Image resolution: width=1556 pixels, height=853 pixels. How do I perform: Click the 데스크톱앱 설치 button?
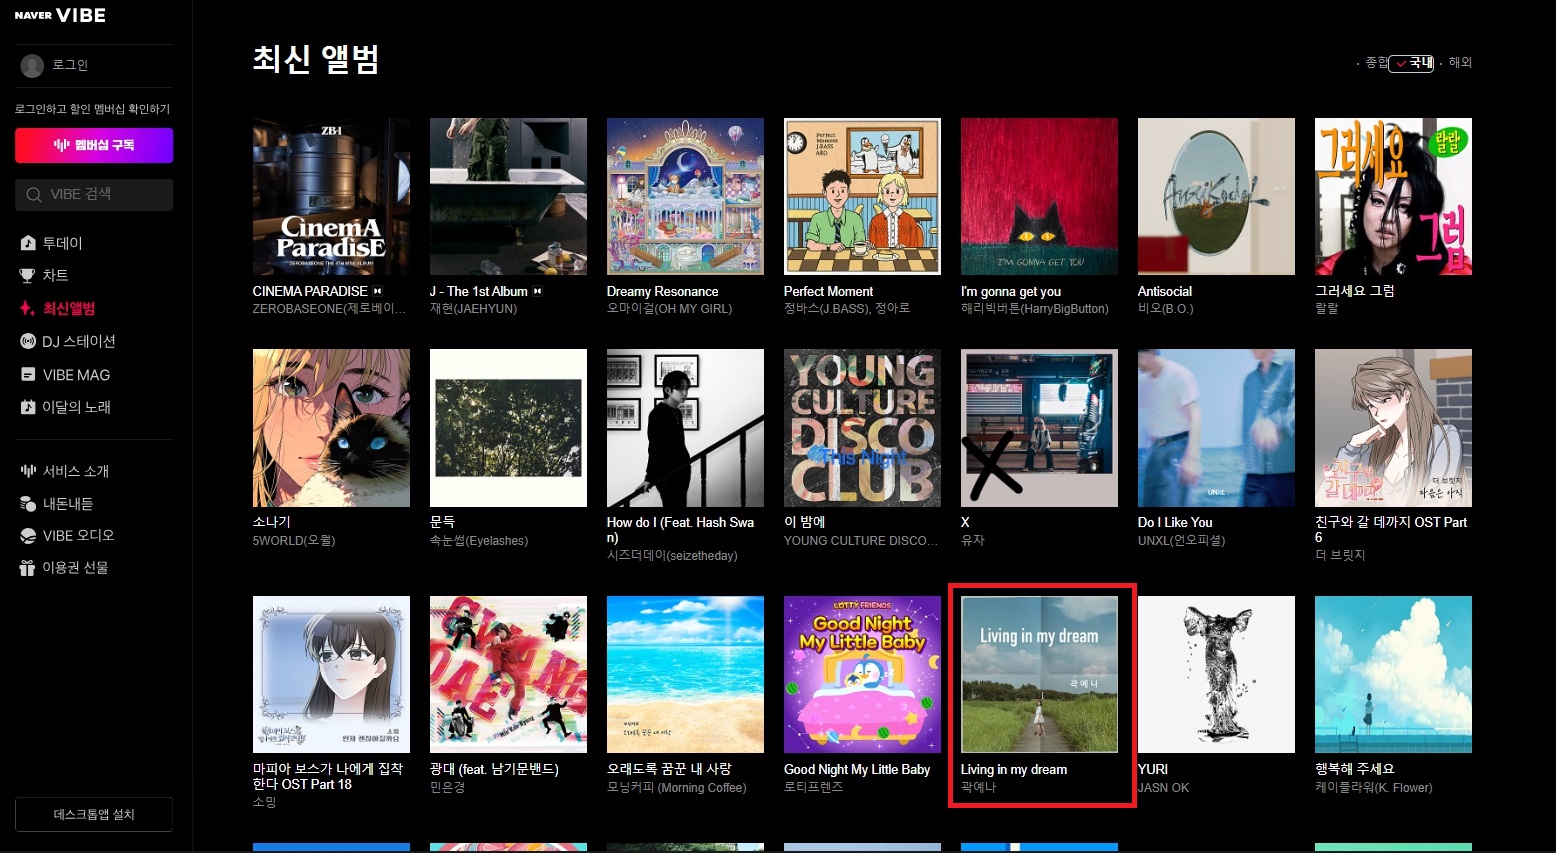[94, 814]
